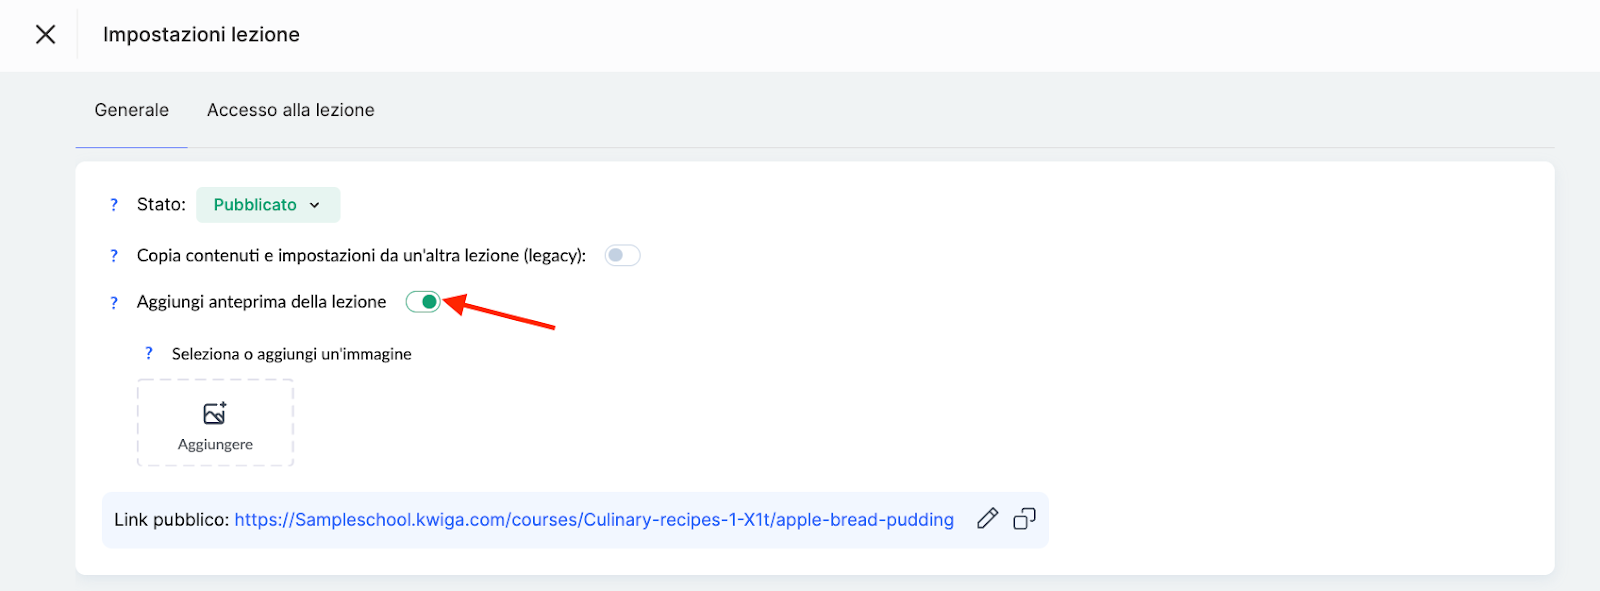Open the public lesson link URL
The image size is (1600, 591).
coord(594,520)
